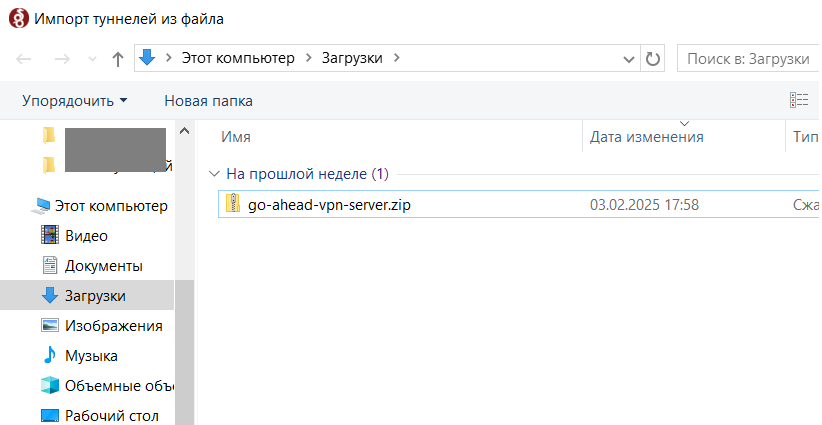Go up one folder level
The image size is (822, 425).
point(117,59)
